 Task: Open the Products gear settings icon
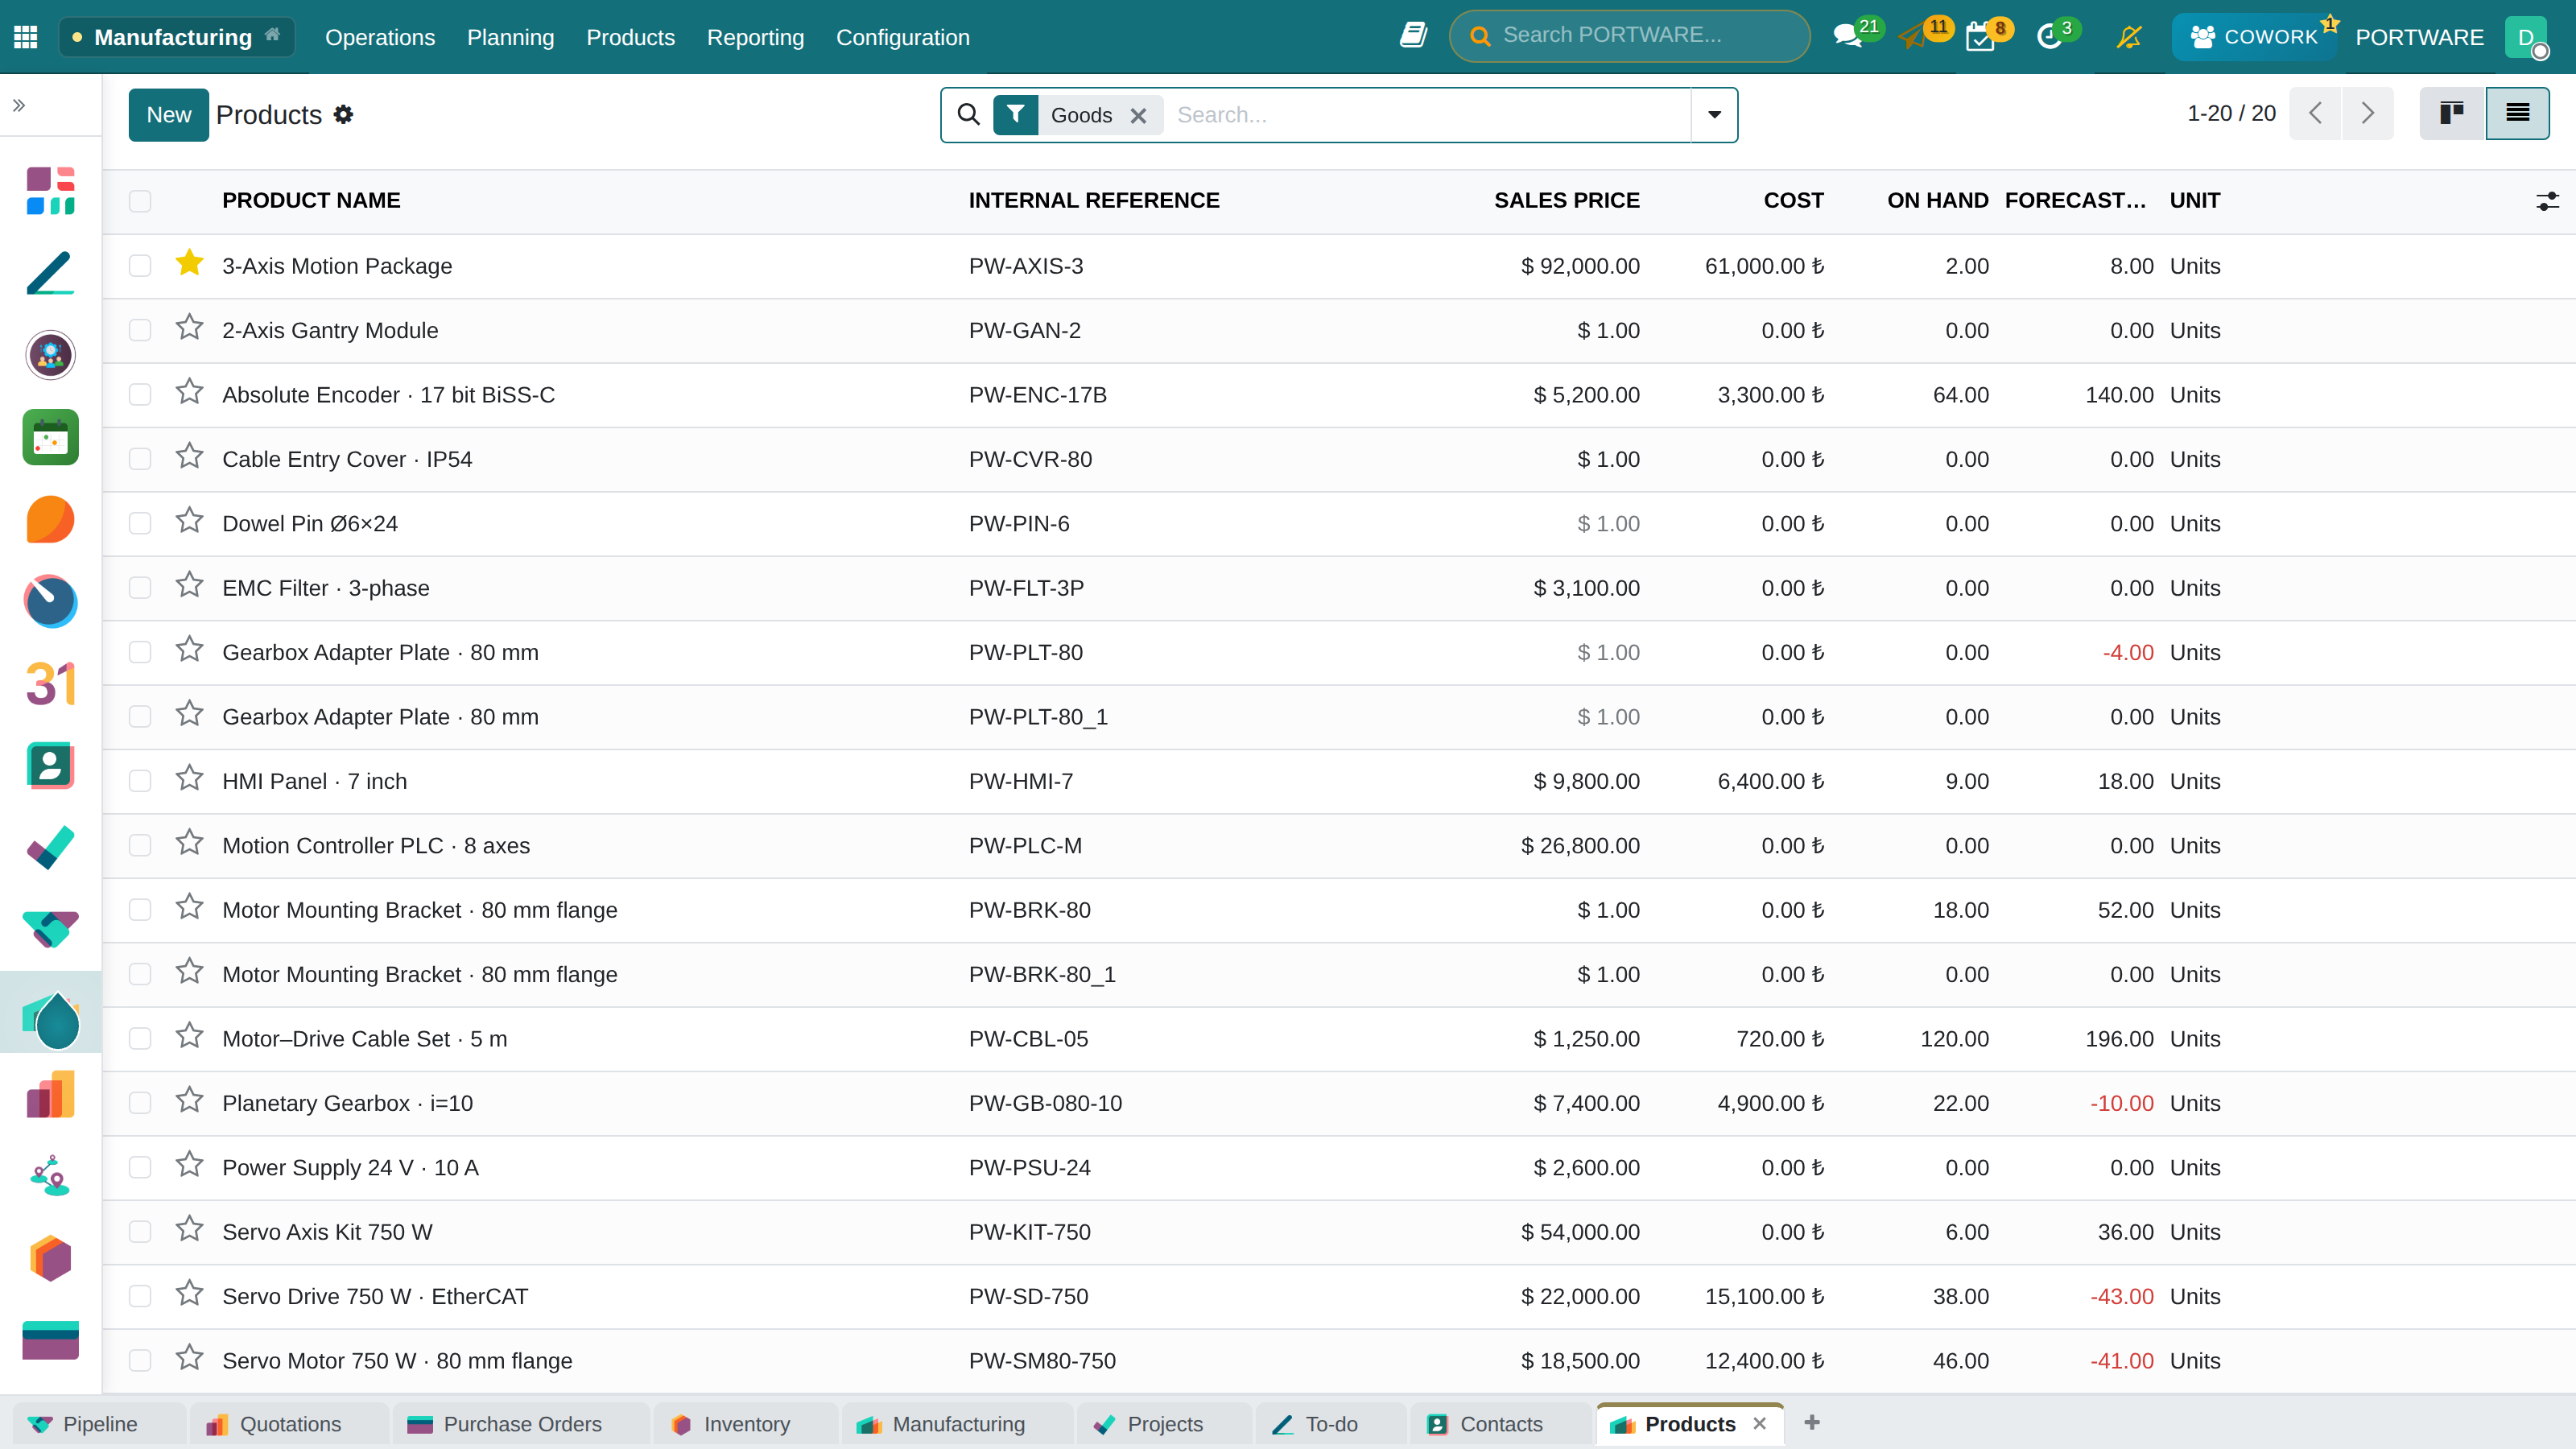(x=344, y=114)
